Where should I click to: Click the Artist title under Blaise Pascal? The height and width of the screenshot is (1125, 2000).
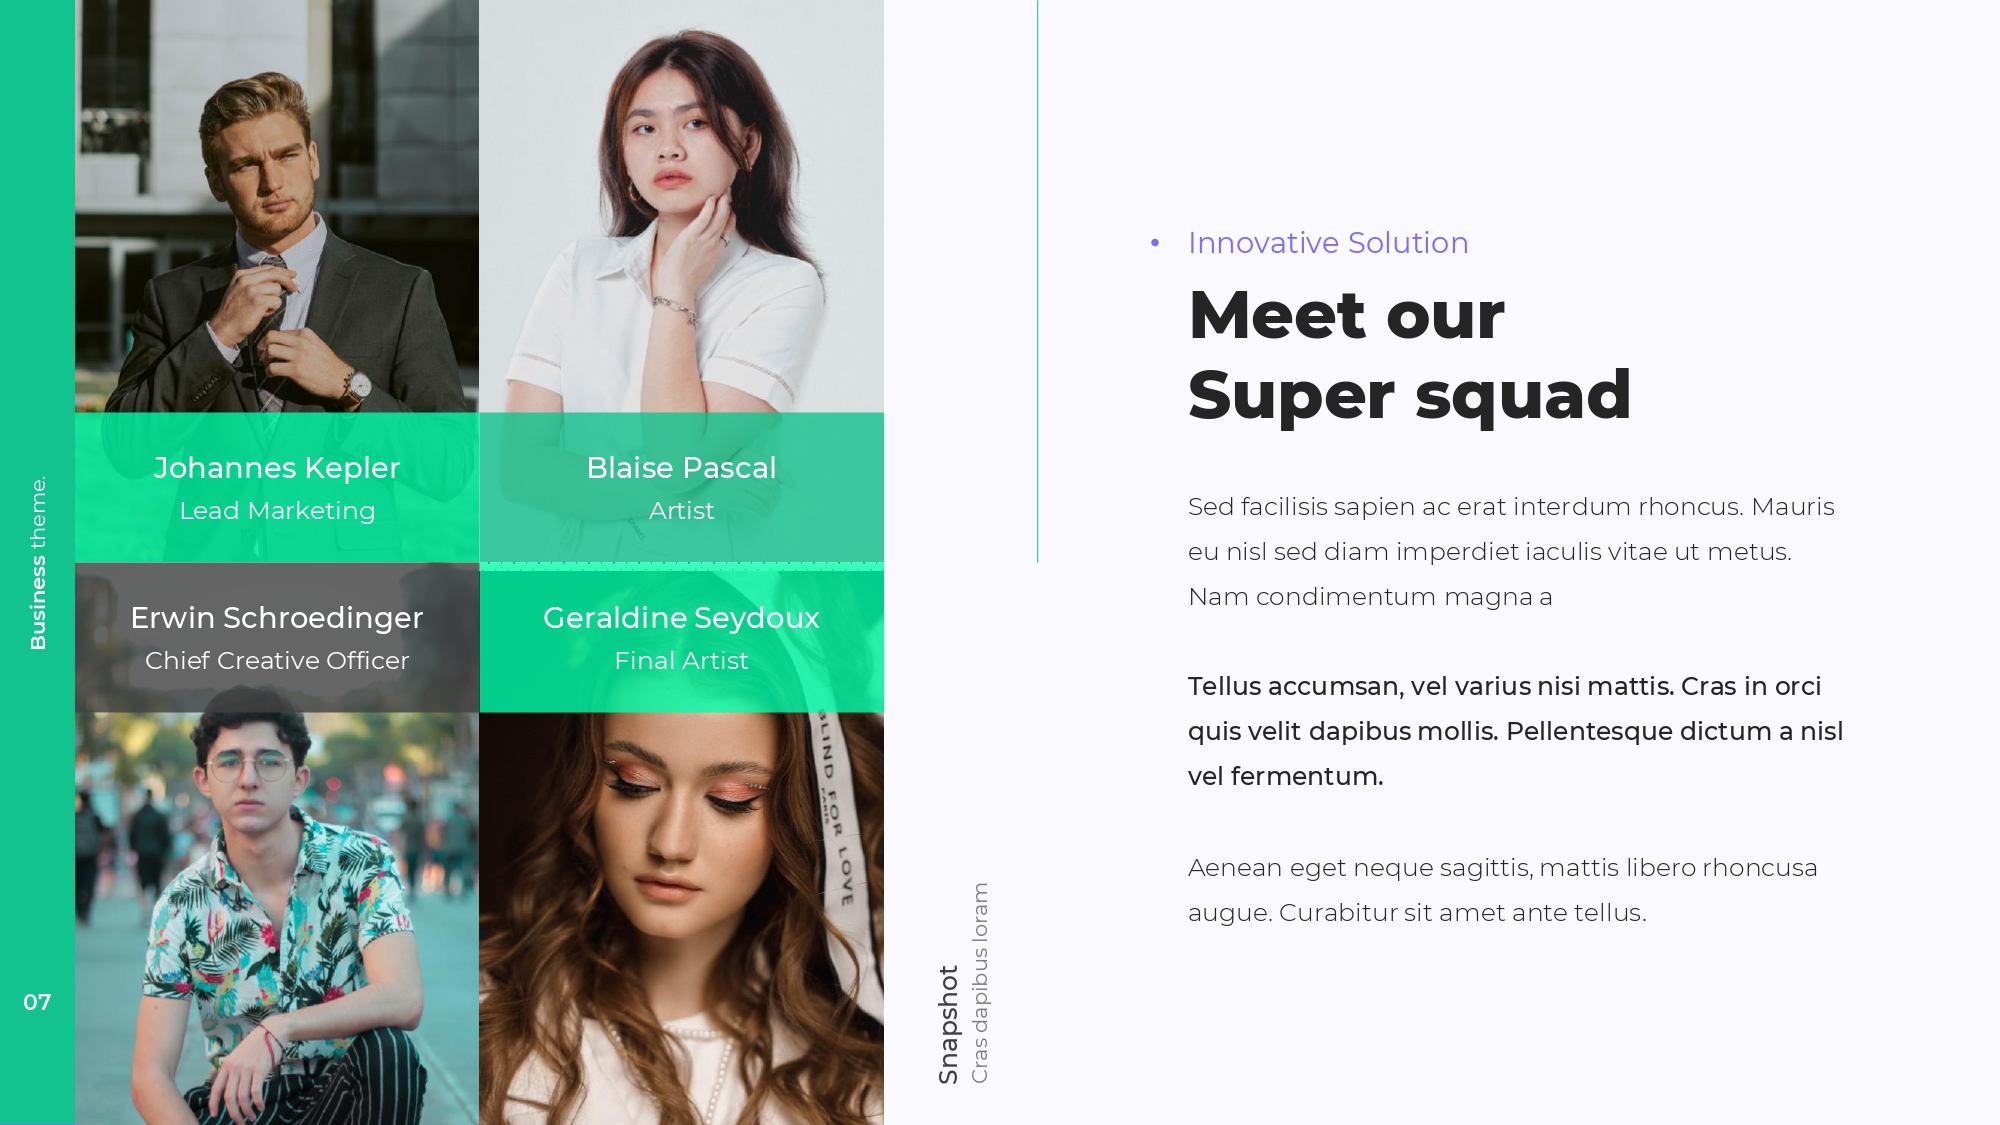tap(681, 511)
